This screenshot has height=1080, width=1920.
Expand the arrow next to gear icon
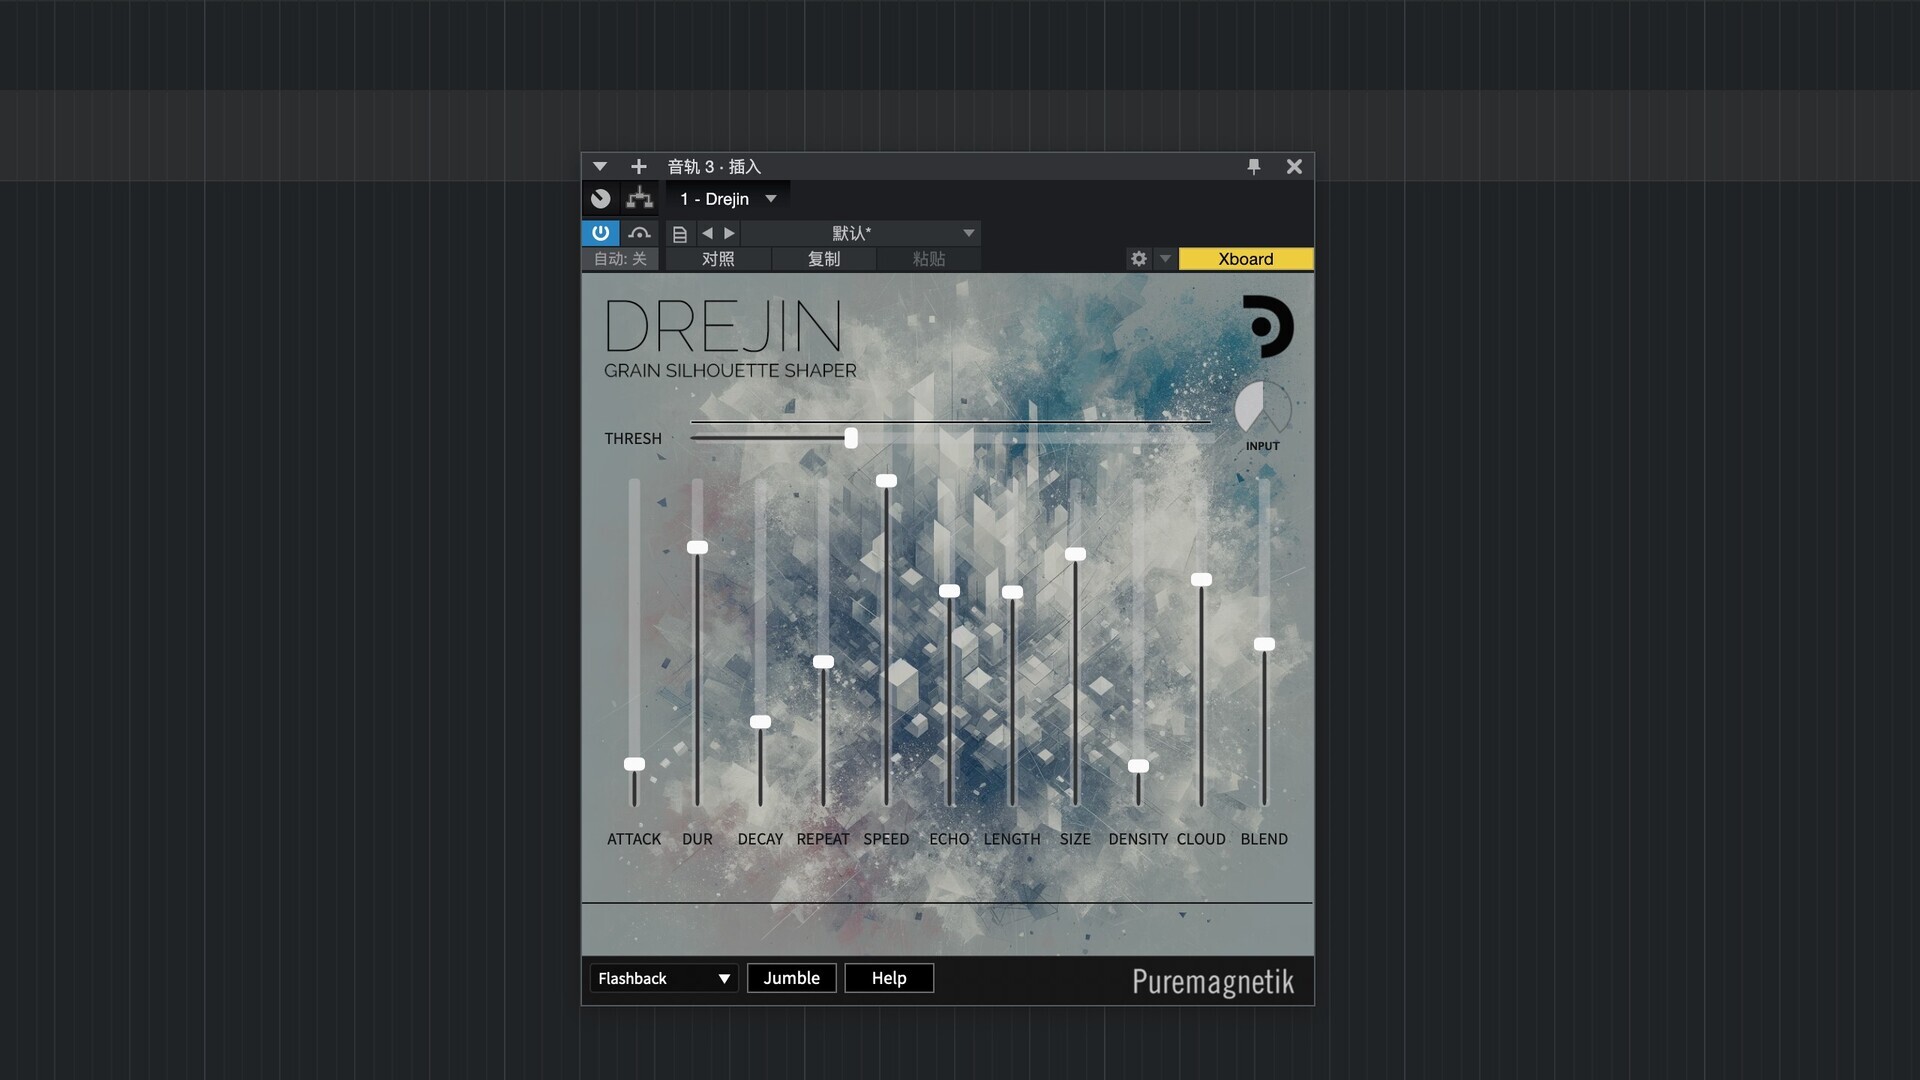pyautogui.click(x=1165, y=259)
